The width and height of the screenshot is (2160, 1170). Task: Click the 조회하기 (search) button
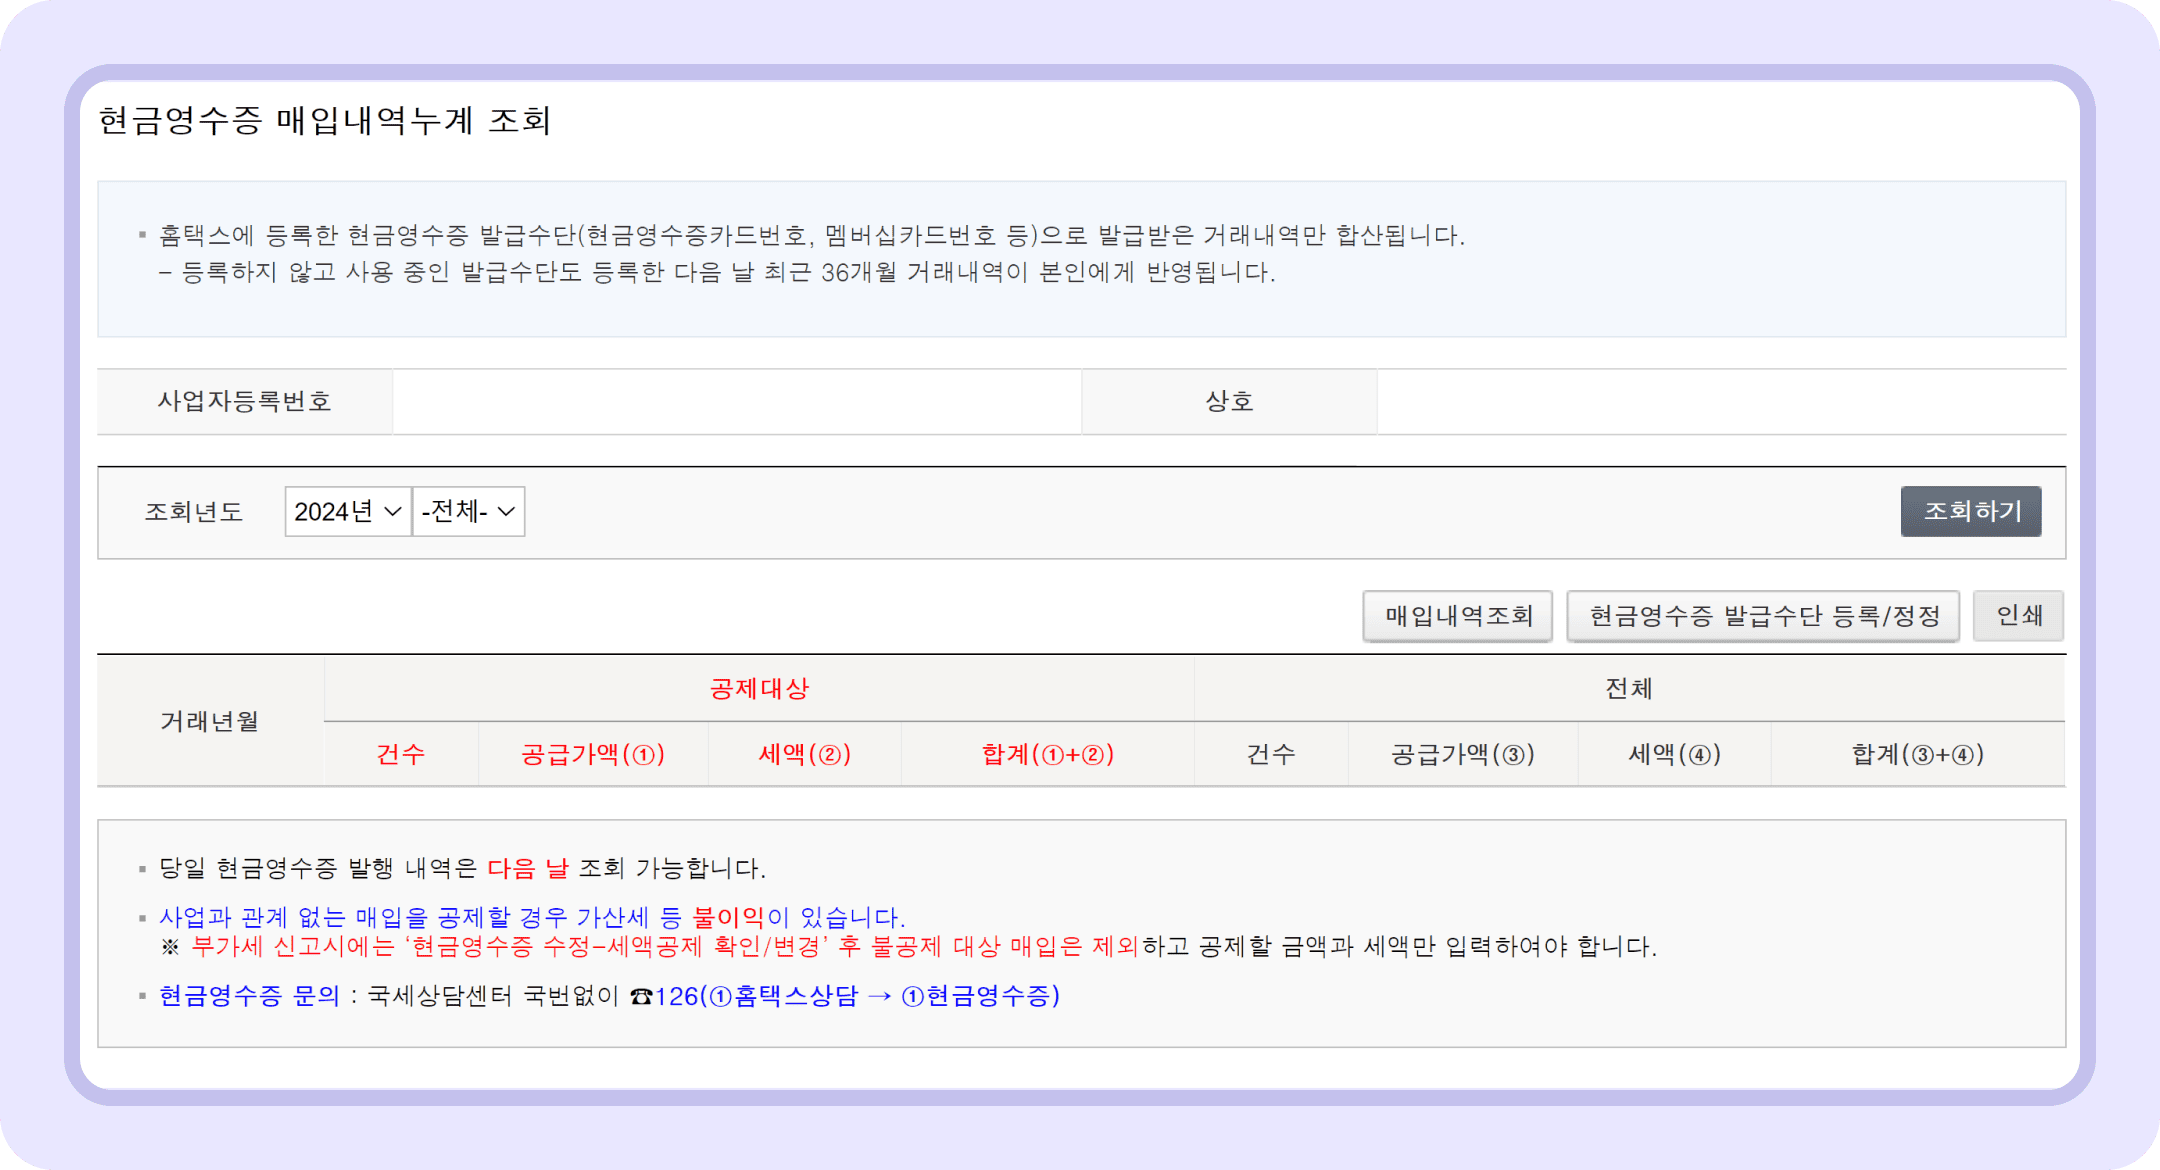pyautogui.click(x=1969, y=511)
